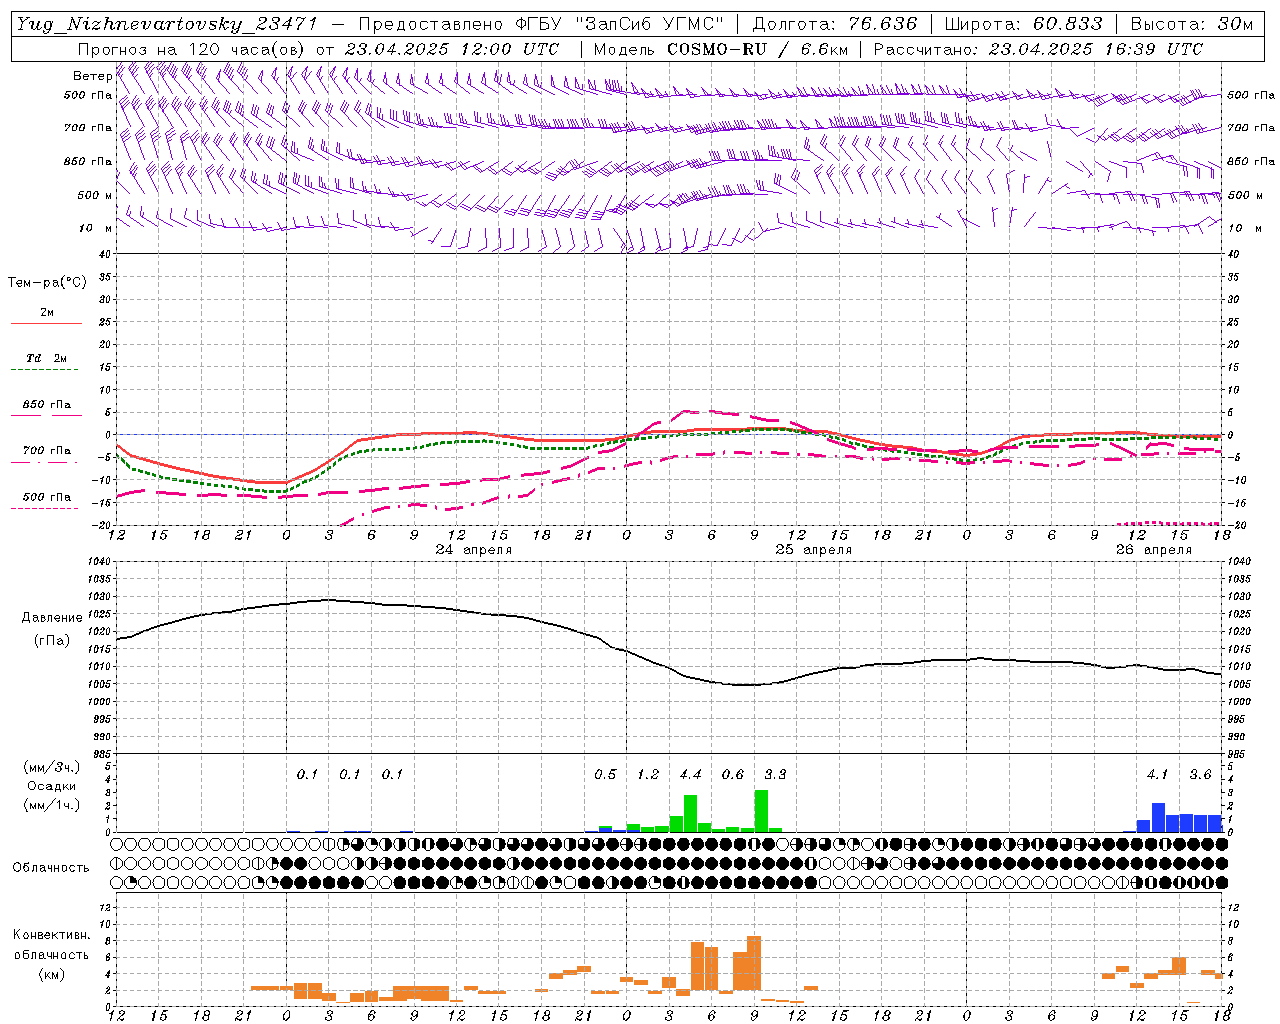Viewport: 1280px width, 1024px height.
Task: Click the 'Модель COSMO-RU / 6.6км' text
Action: (x=720, y=49)
